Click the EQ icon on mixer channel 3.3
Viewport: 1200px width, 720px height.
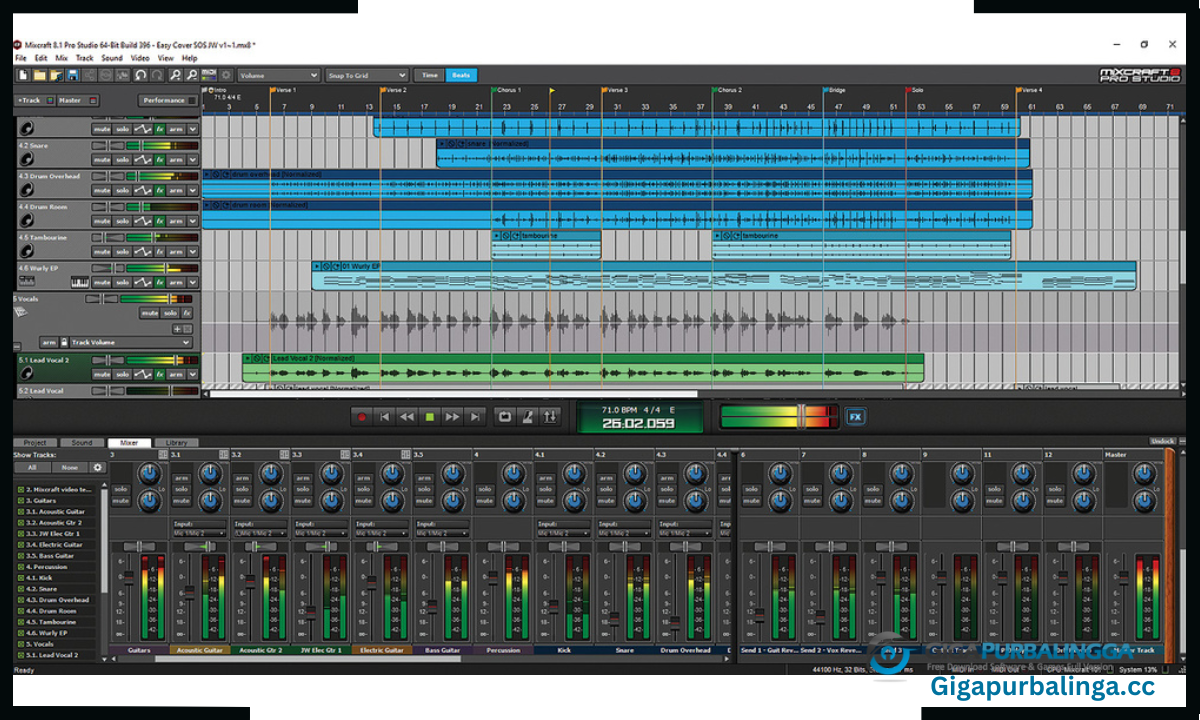(x=345, y=454)
